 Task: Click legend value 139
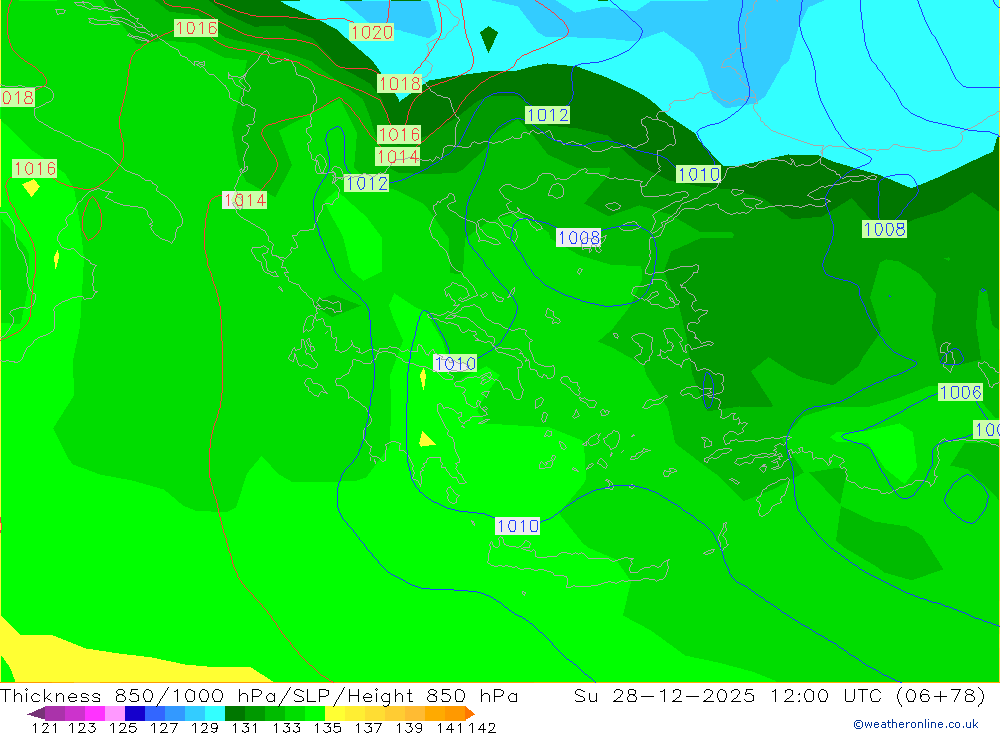click(409, 727)
